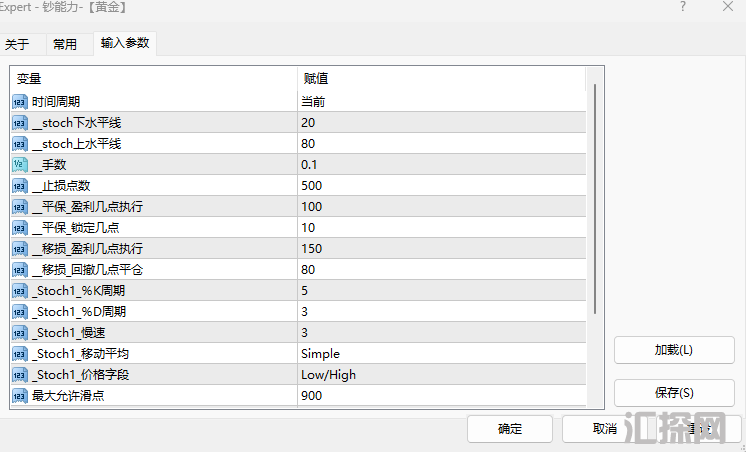Click the icon next to __stoch下水平线
Screen dimensions: 746x452
click(x=20, y=123)
